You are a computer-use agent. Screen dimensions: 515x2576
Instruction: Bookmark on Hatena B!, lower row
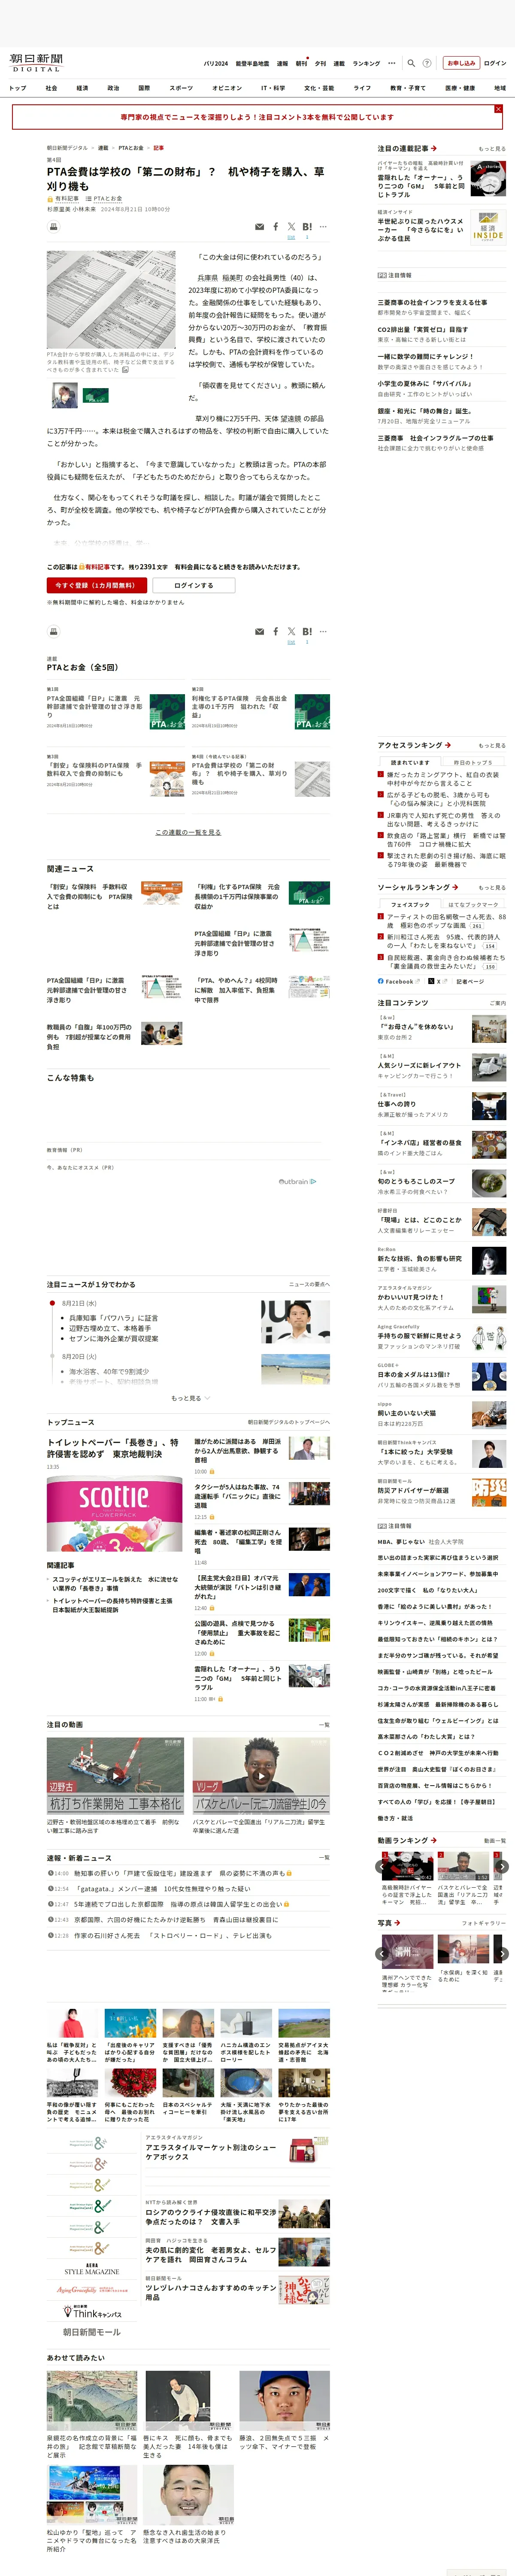(x=307, y=632)
